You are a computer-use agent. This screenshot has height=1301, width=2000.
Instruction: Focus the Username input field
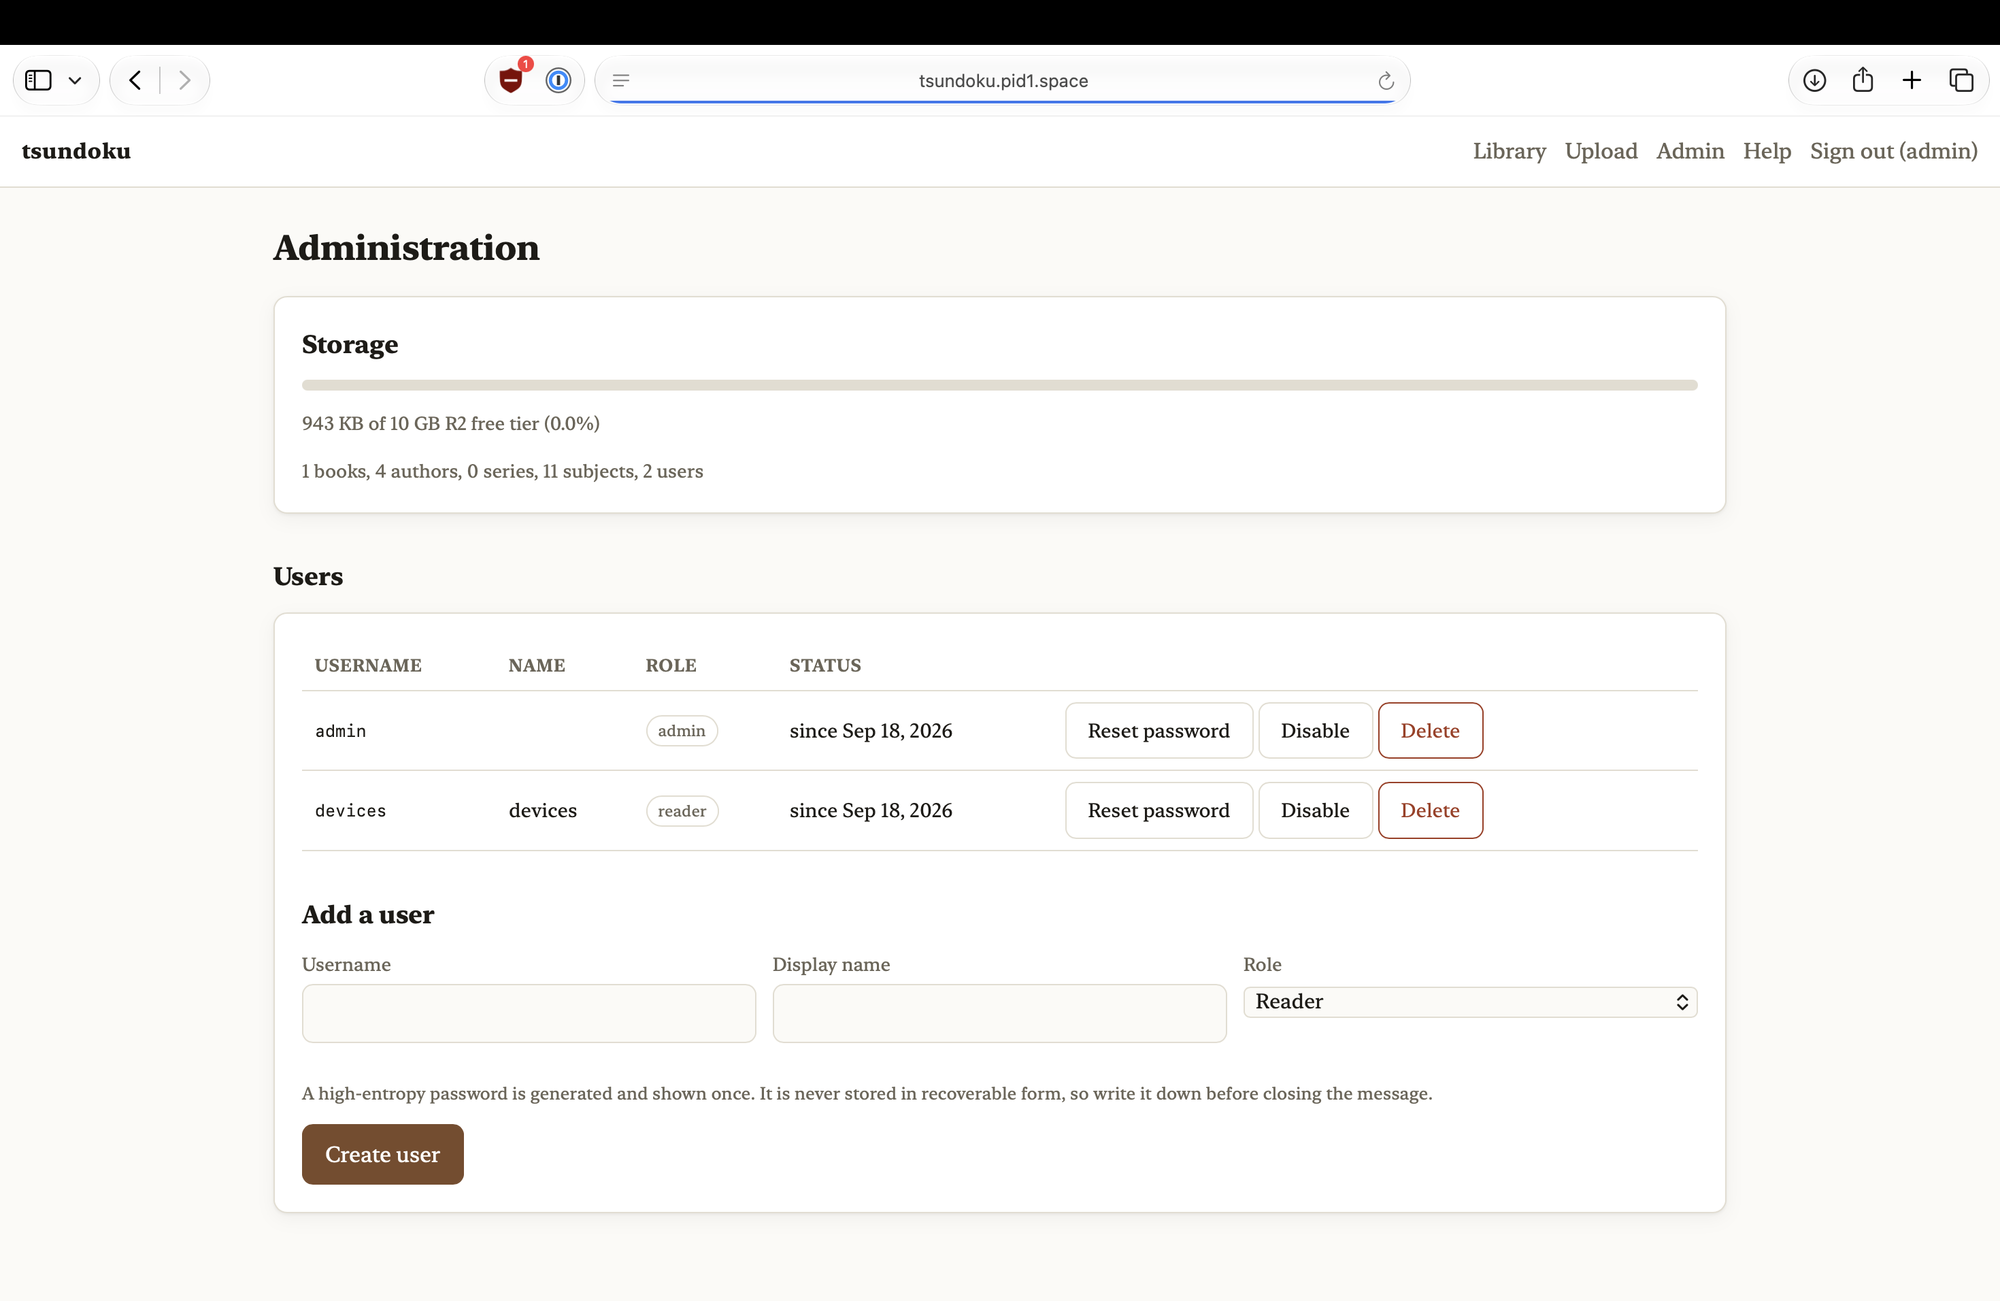click(529, 1013)
